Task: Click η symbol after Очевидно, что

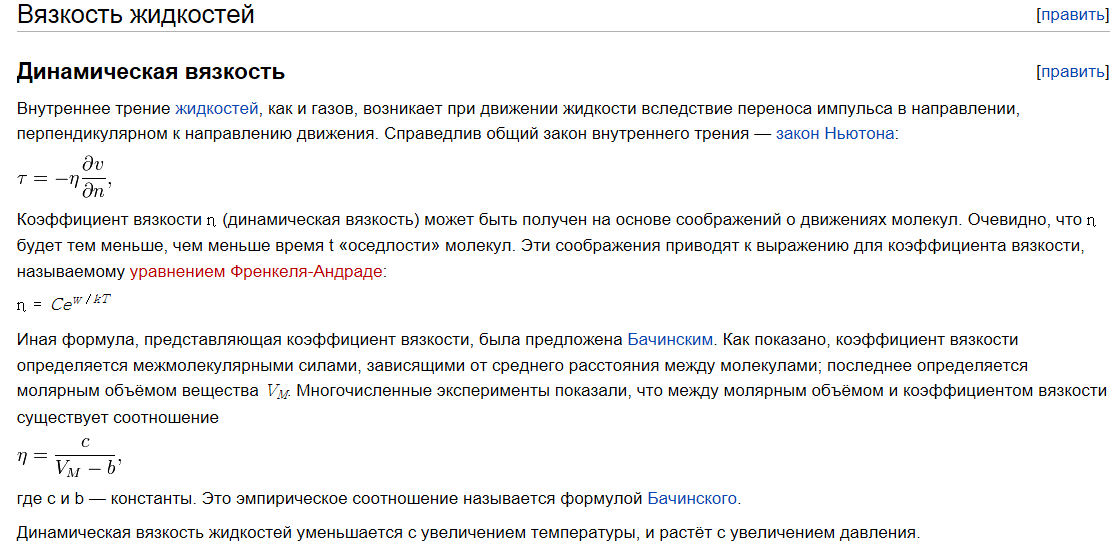Action: click(x=1091, y=220)
